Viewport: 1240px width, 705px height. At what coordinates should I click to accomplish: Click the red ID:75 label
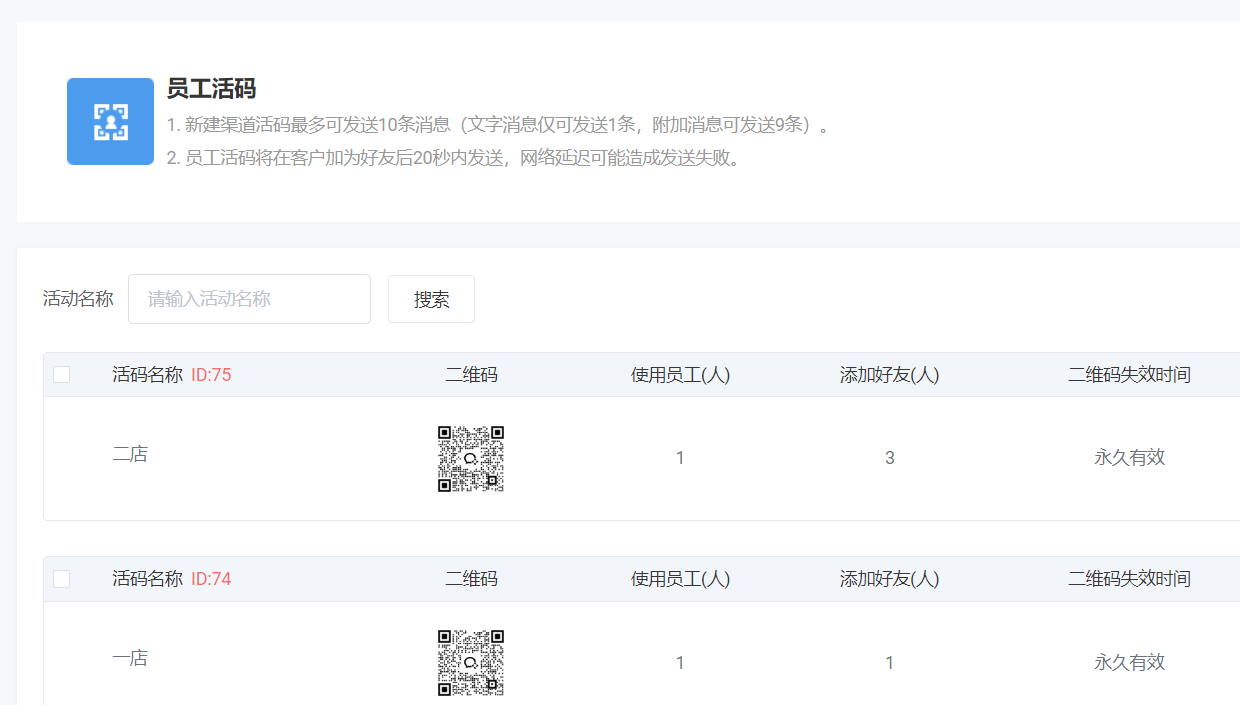(211, 375)
